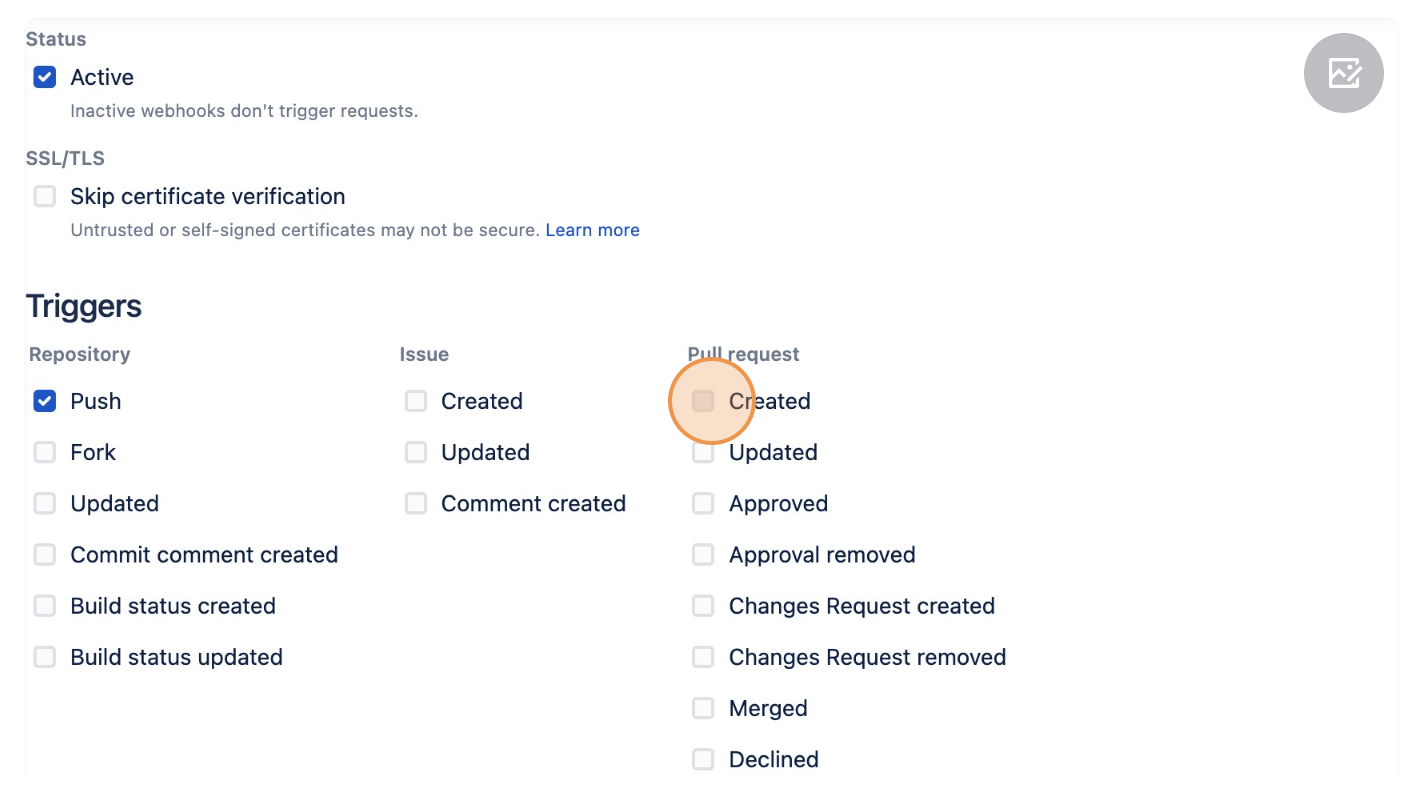This screenshot has width=1416, height=792.
Task: Enable the Repository Fork trigger
Action: click(45, 452)
